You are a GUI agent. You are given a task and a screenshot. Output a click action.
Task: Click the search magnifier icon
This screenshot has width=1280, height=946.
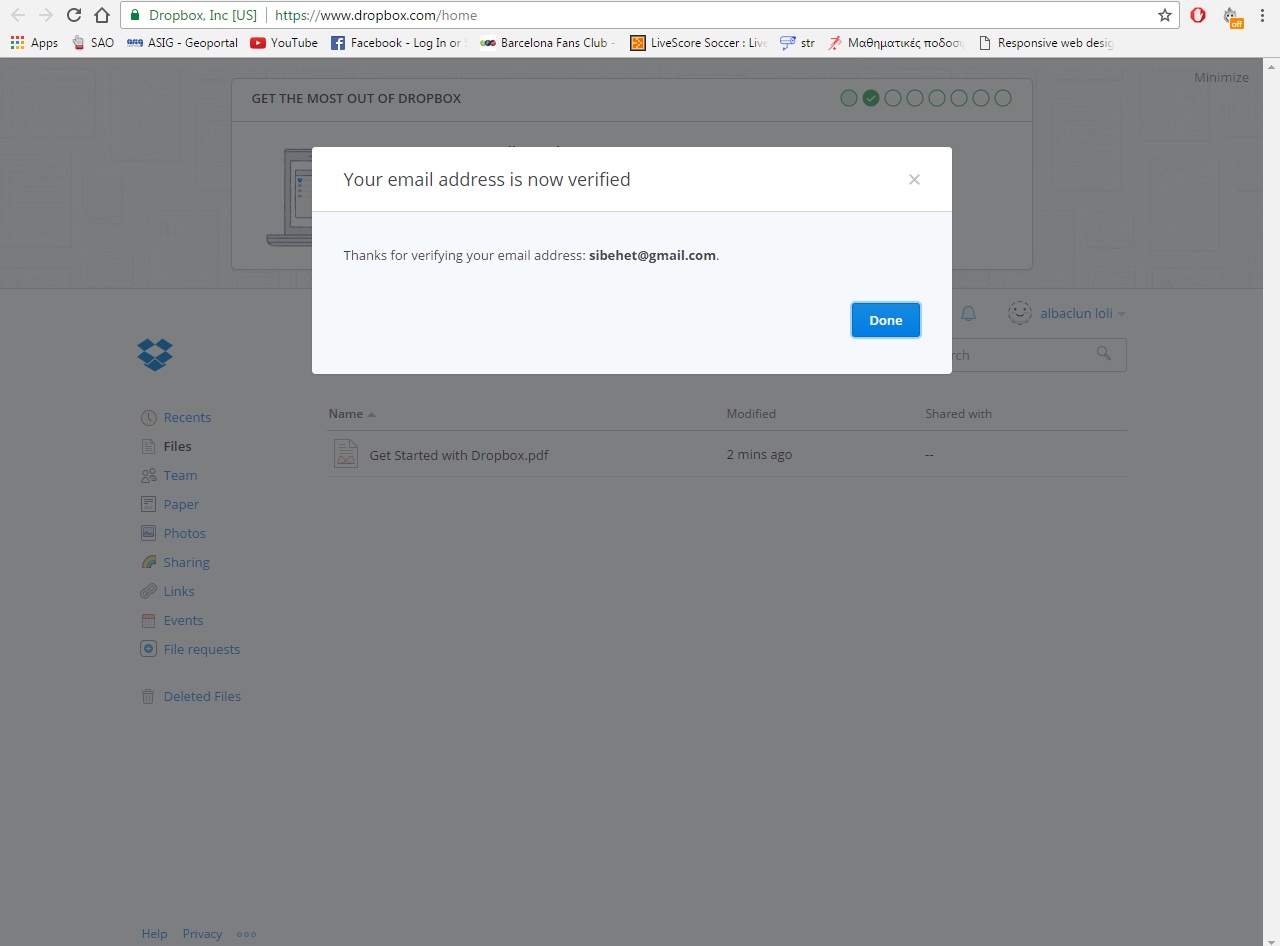(1104, 353)
